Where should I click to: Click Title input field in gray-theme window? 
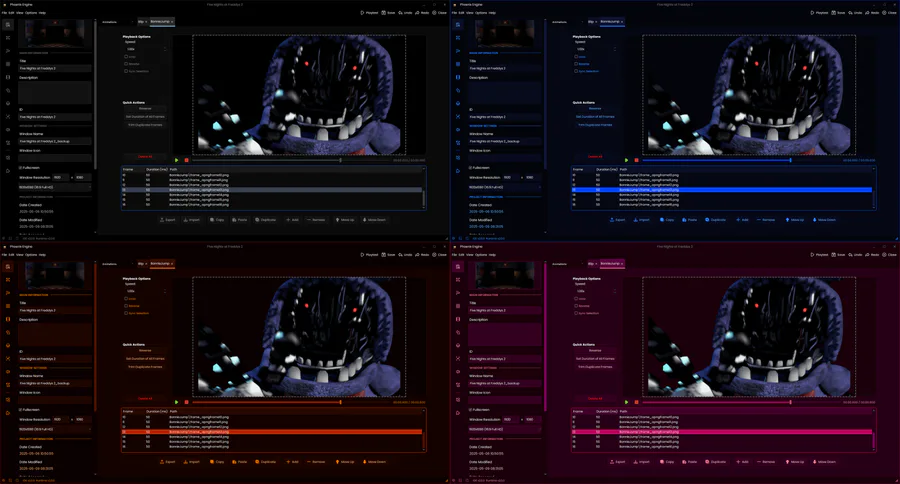(55, 68)
